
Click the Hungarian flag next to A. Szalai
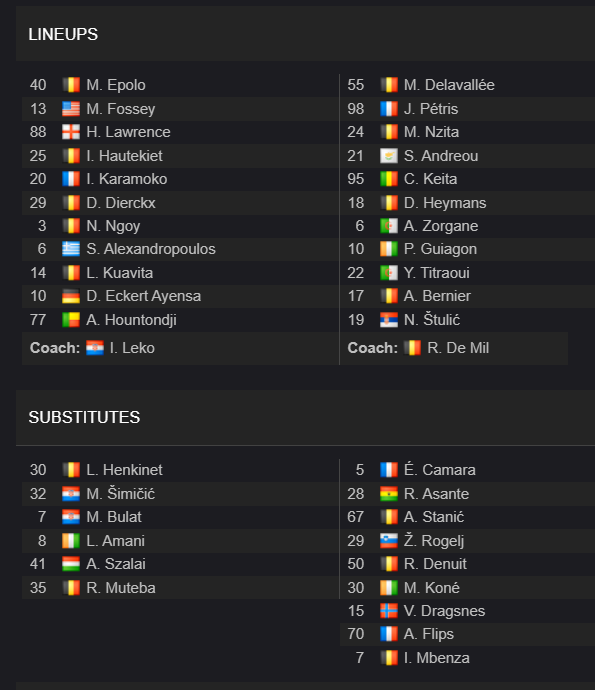71,564
